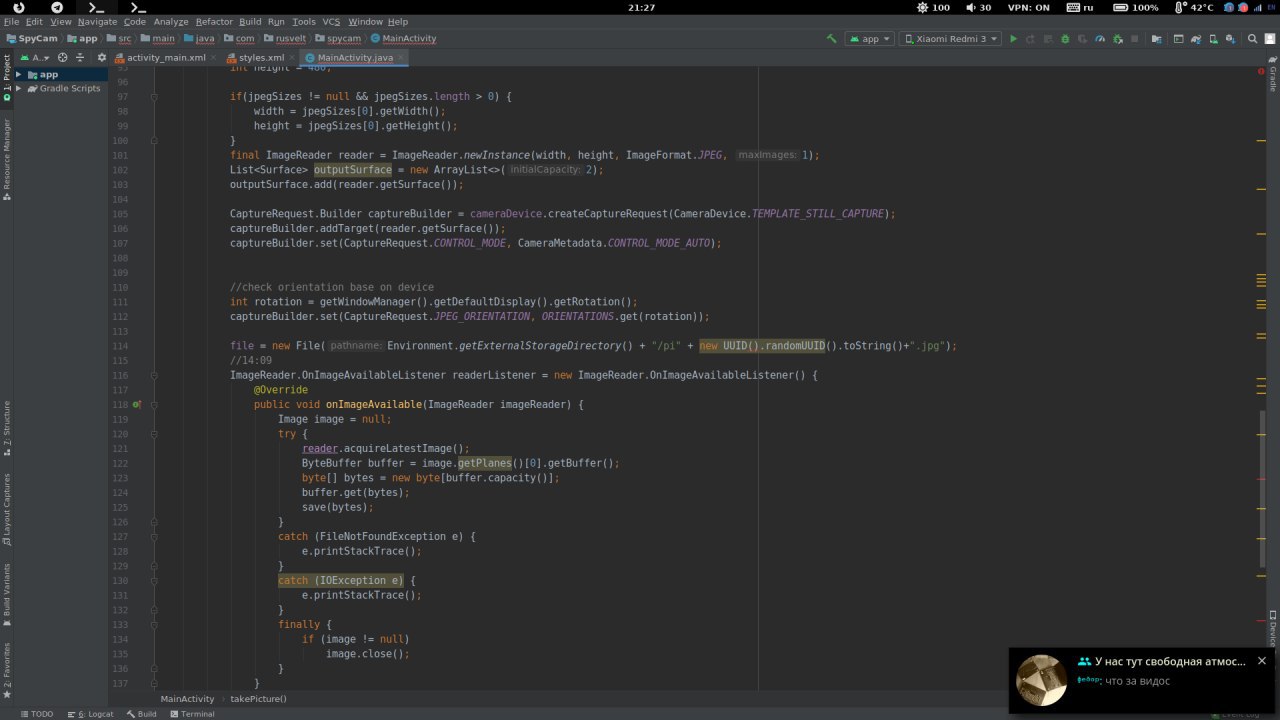
Task: Open the Build tool window button
Action: (x=141, y=714)
